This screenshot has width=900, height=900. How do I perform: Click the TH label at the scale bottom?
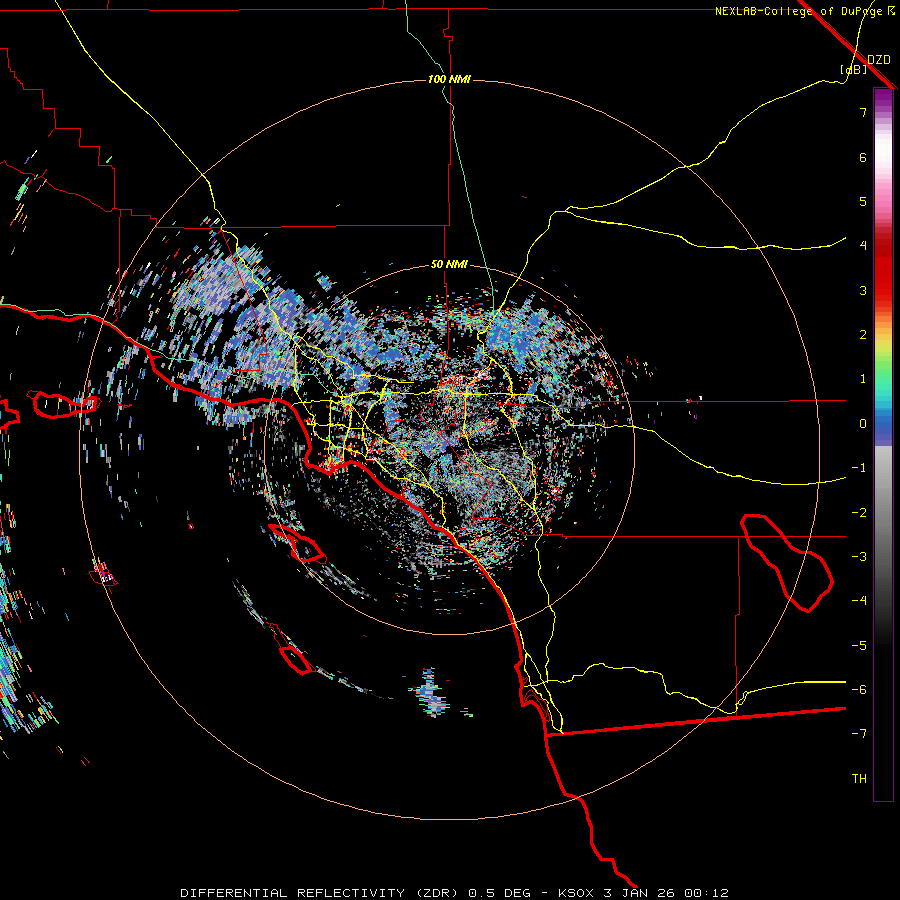click(x=859, y=779)
